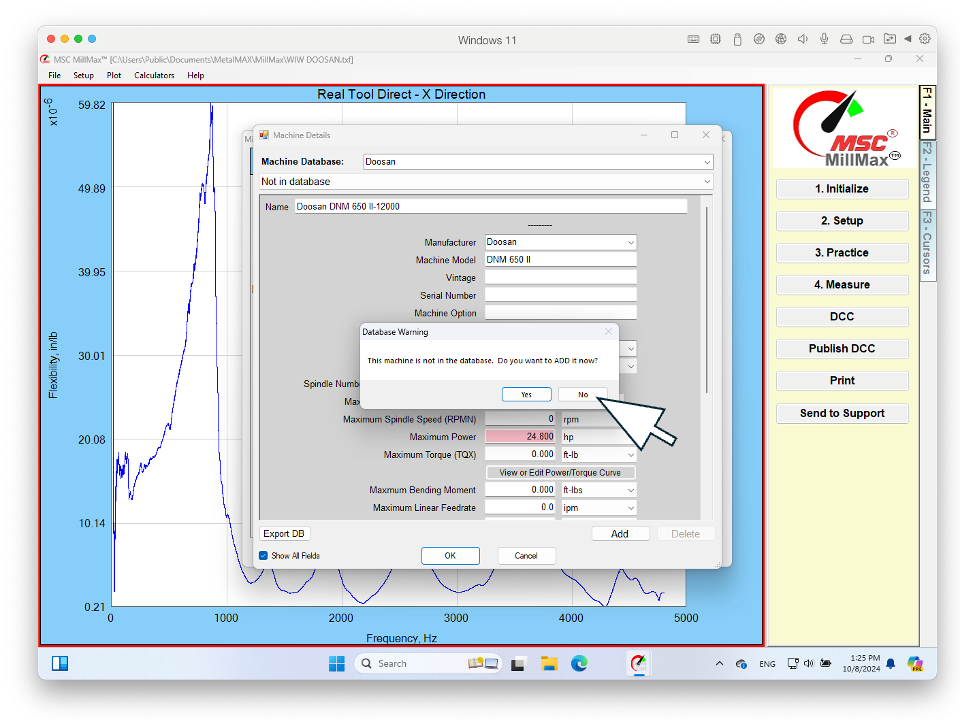The height and width of the screenshot is (720, 960).
Task: Toggle the Show All Fields checkbox
Action: click(263, 556)
